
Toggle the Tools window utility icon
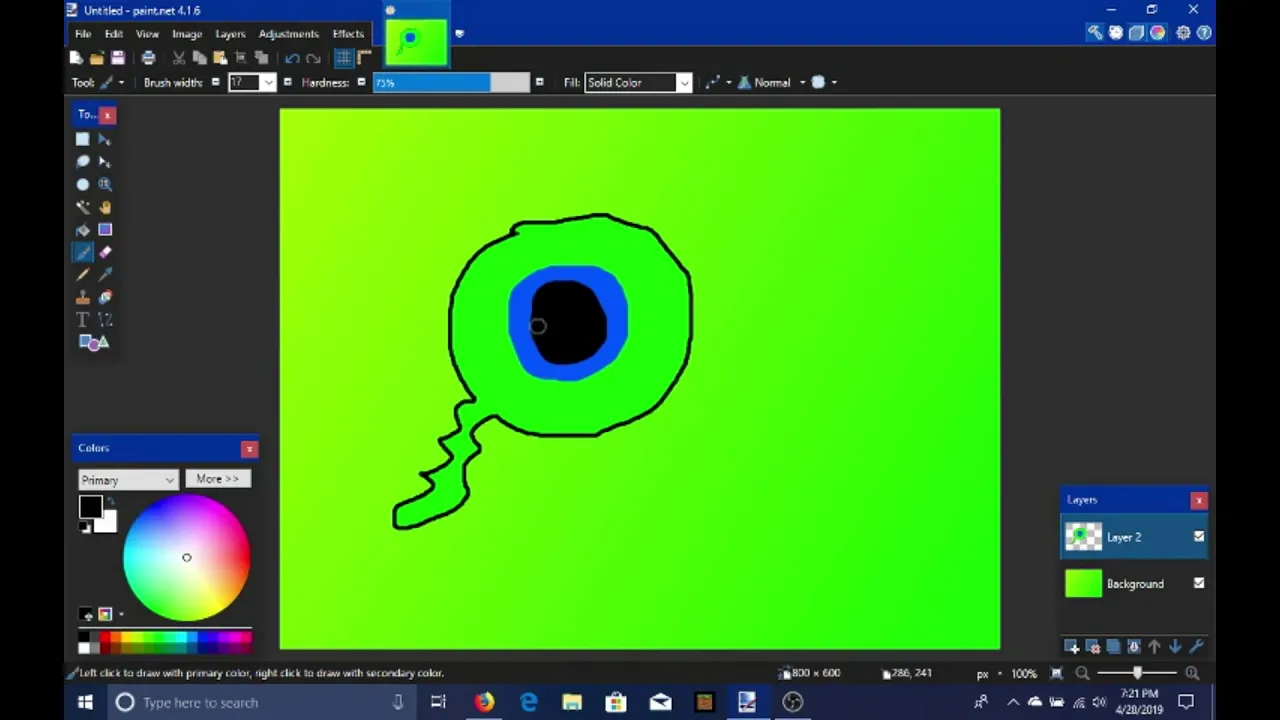pyautogui.click(x=1095, y=33)
